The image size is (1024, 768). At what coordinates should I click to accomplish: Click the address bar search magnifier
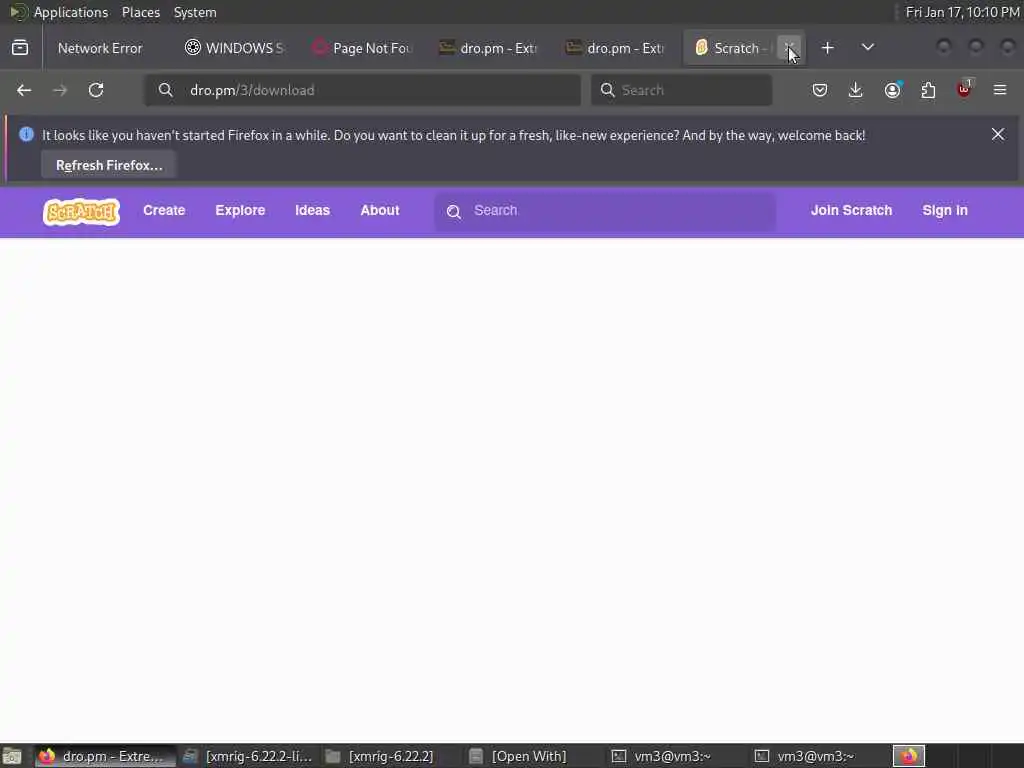coord(166,90)
